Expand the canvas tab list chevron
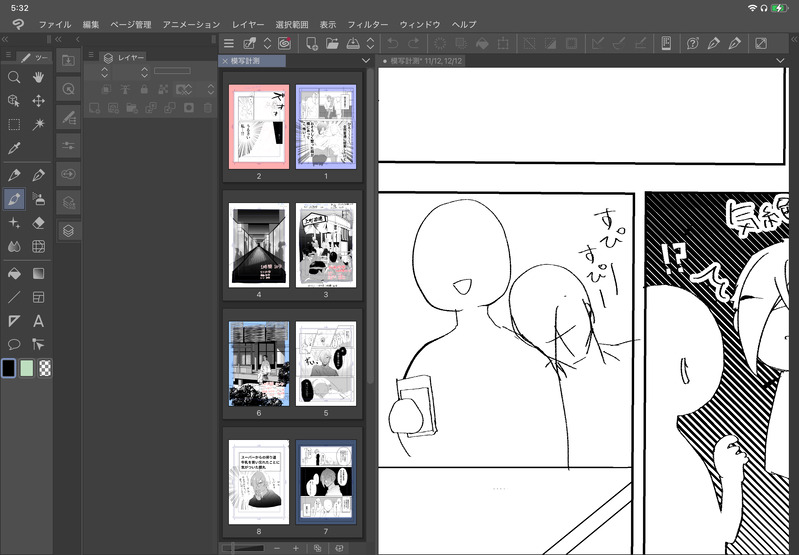799x555 pixels. click(780, 61)
